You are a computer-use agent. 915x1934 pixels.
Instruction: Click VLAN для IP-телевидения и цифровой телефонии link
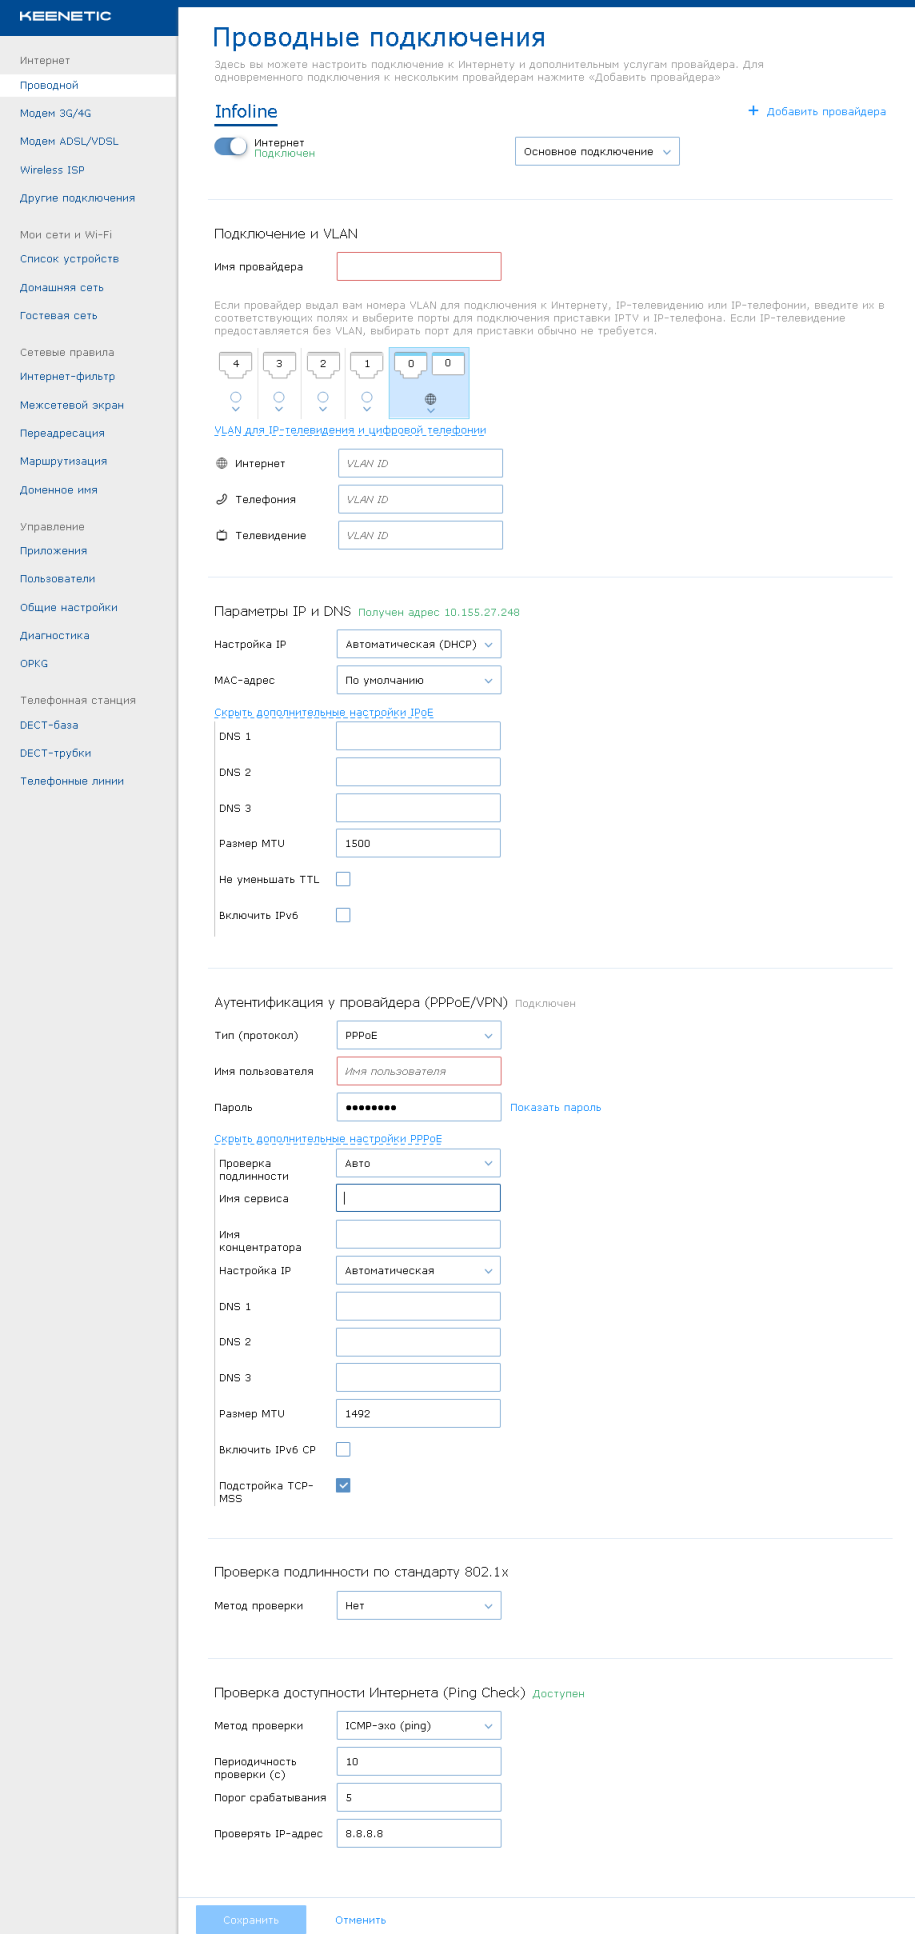coord(350,430)
